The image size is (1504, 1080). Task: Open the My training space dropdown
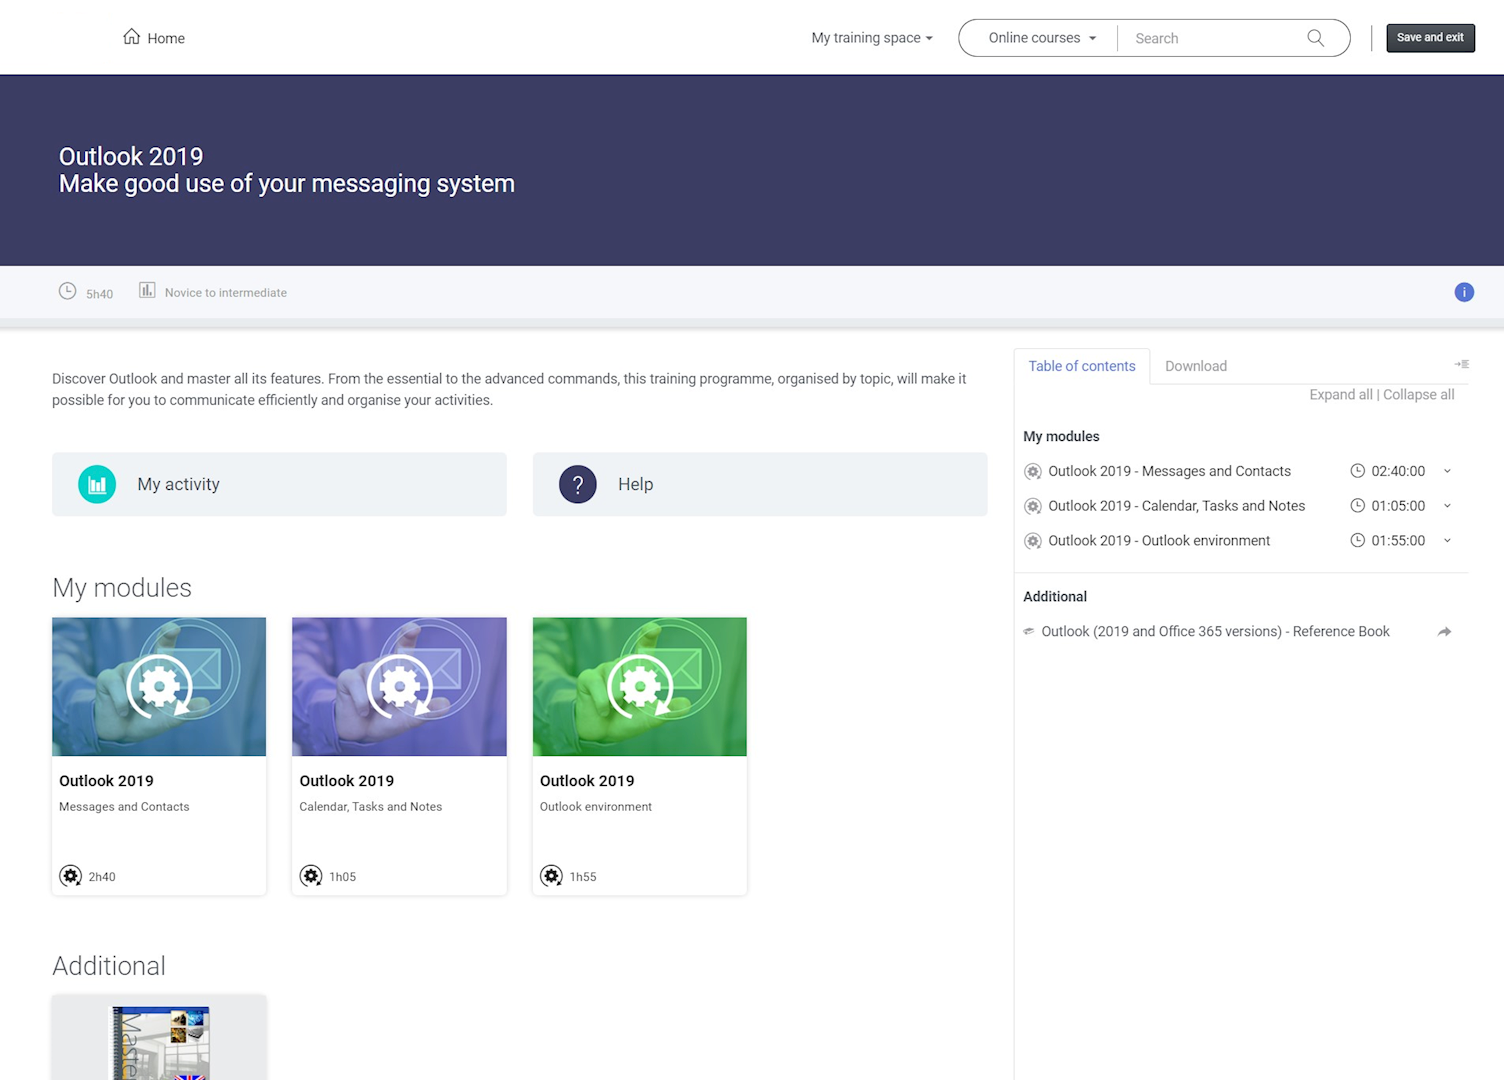872,38
